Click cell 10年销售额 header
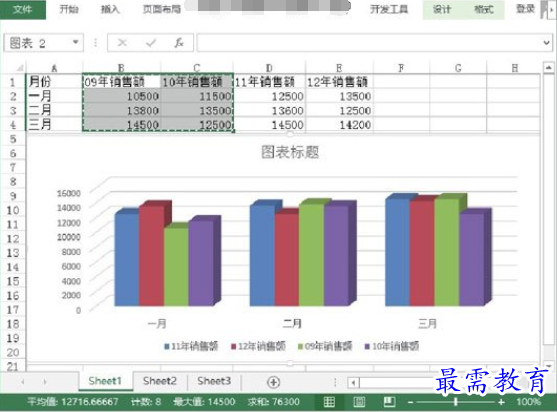Viewport: 557px width, 412px height. (x=197, y=82)
